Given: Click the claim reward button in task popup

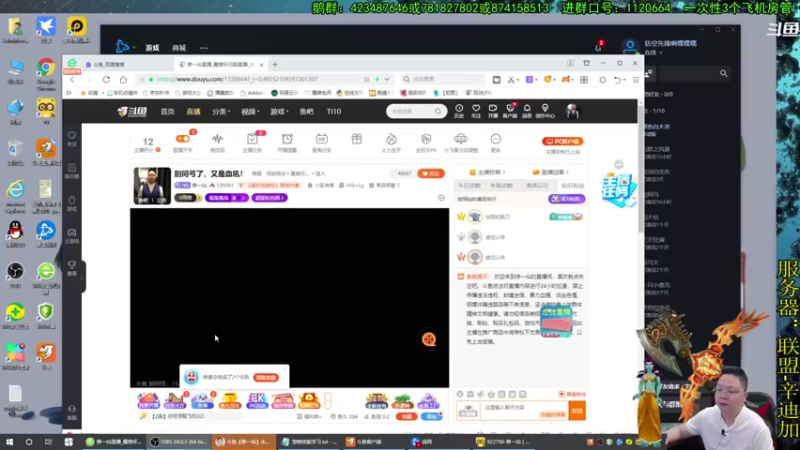Looking at the screenshot, I should (x=266, y=378).
